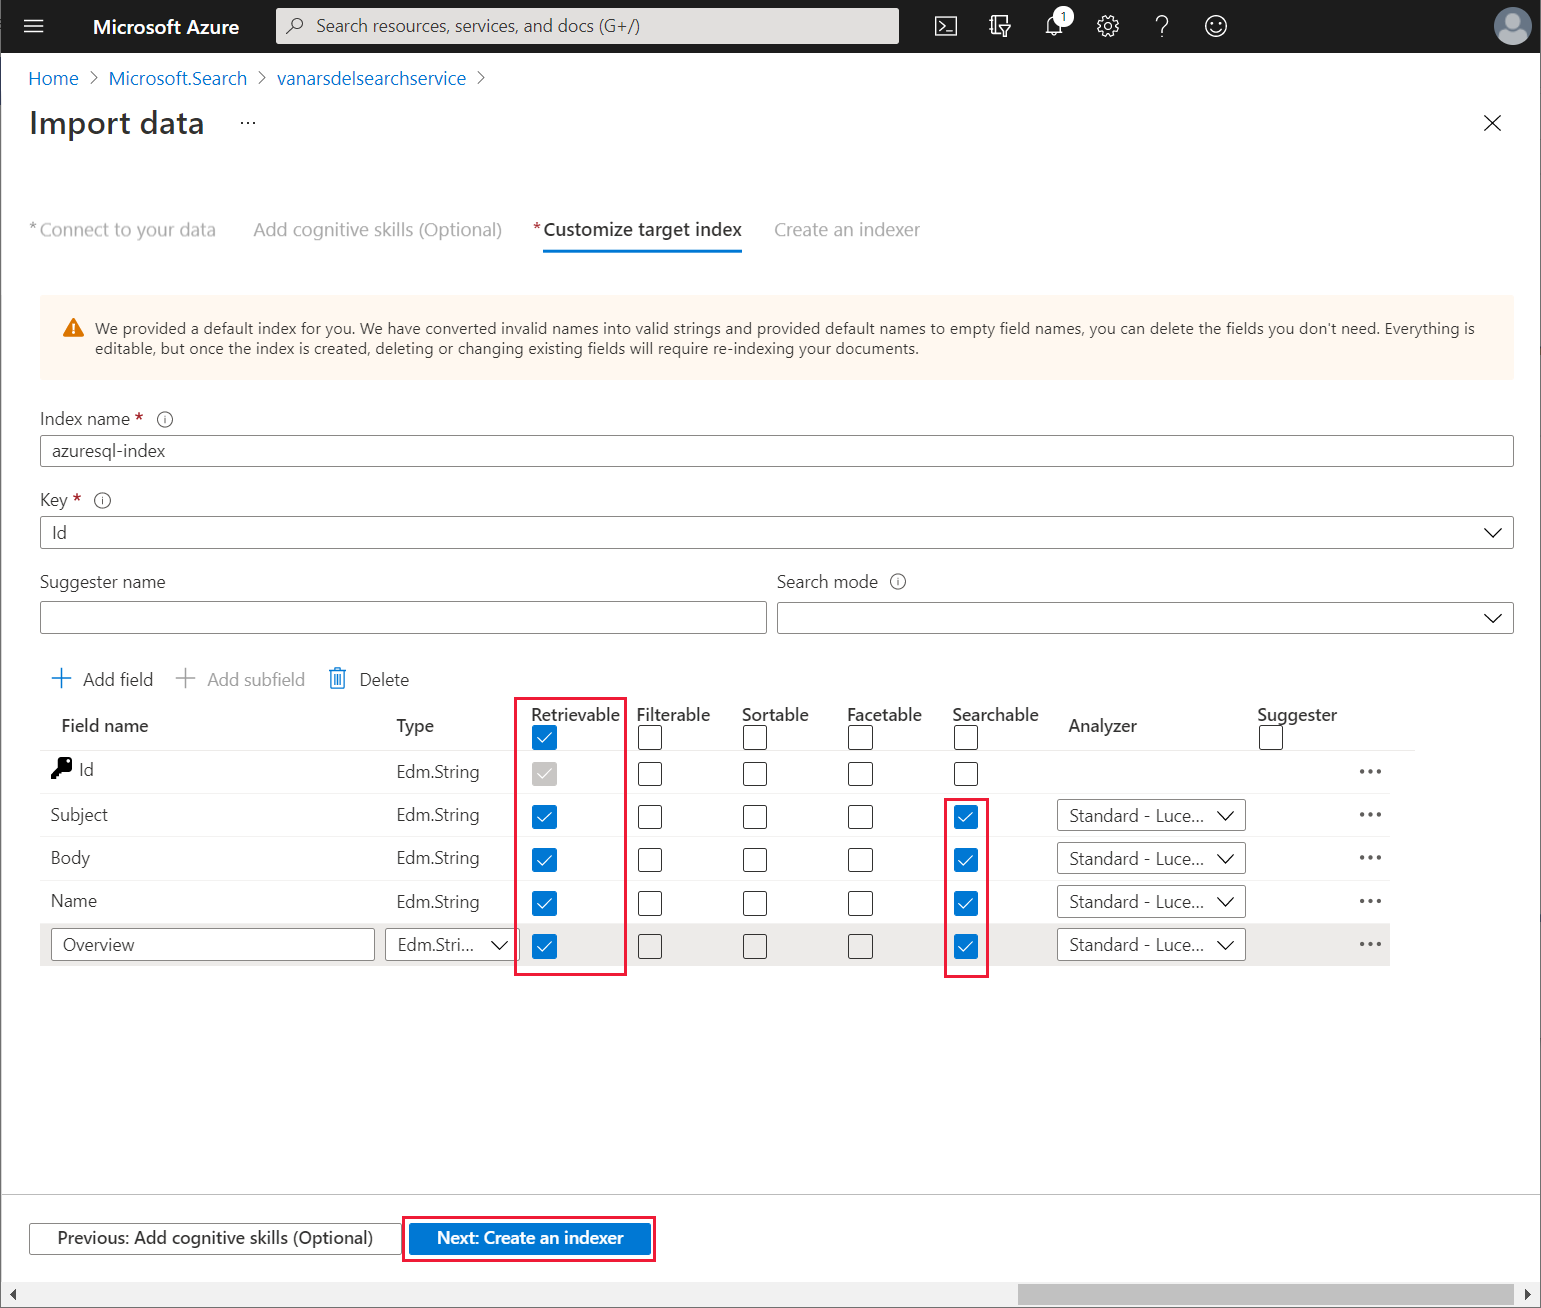Open the Search mode dropdown
Screen dimensions: 1541x1308
click(x=1144, y=618)
